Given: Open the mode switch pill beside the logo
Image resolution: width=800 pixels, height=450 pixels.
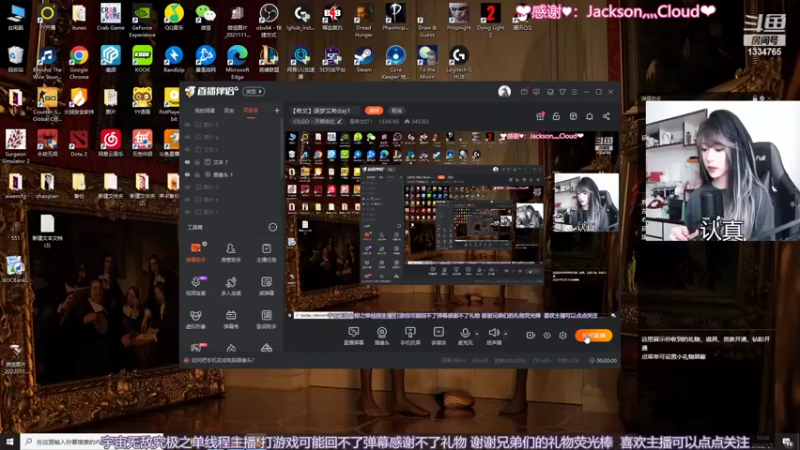Looking at the screenshot, I should [x=254, y=91].
